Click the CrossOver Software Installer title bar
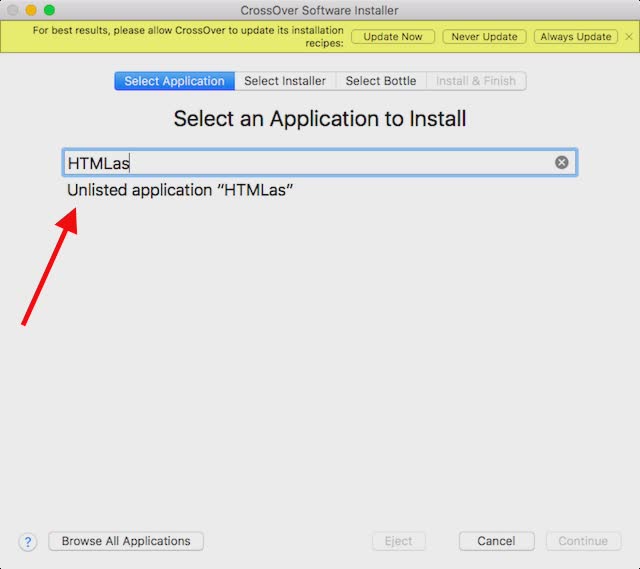Image resolution: width=640 pixels, height=569 pixels. (x=320, y=10)
